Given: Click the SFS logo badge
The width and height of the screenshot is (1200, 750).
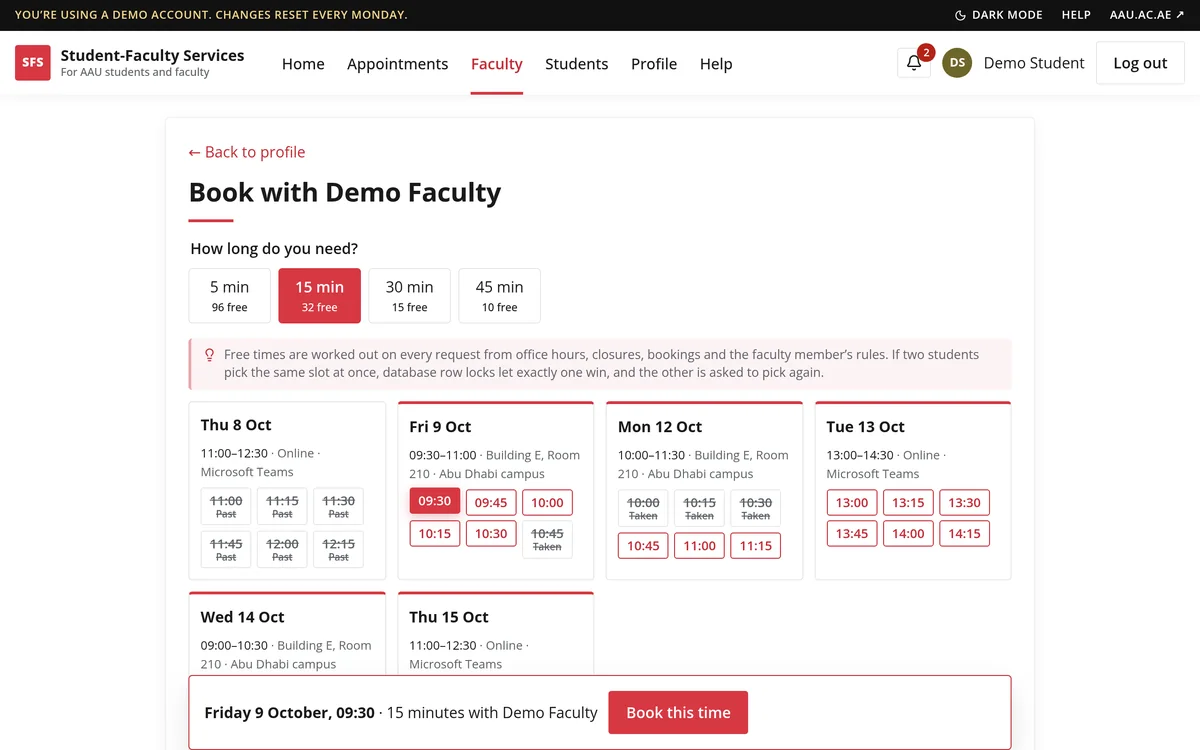Looking at the screenshot, I should point(33,63).
